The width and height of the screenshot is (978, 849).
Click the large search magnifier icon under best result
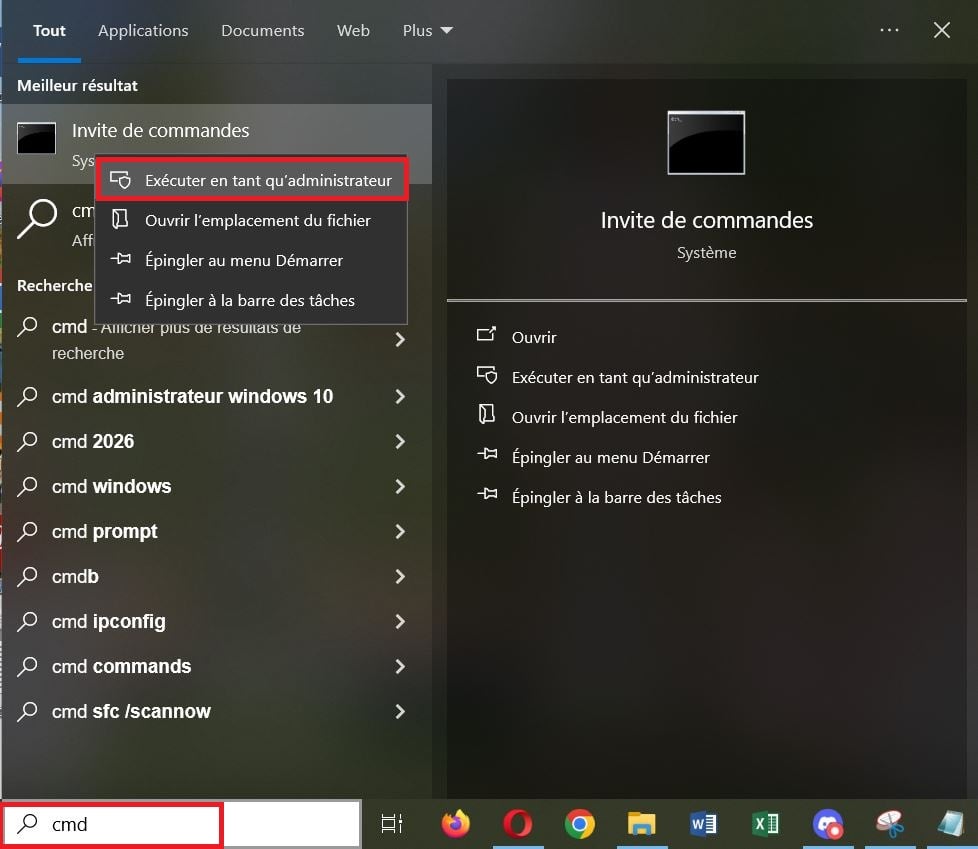coord(37,219)
